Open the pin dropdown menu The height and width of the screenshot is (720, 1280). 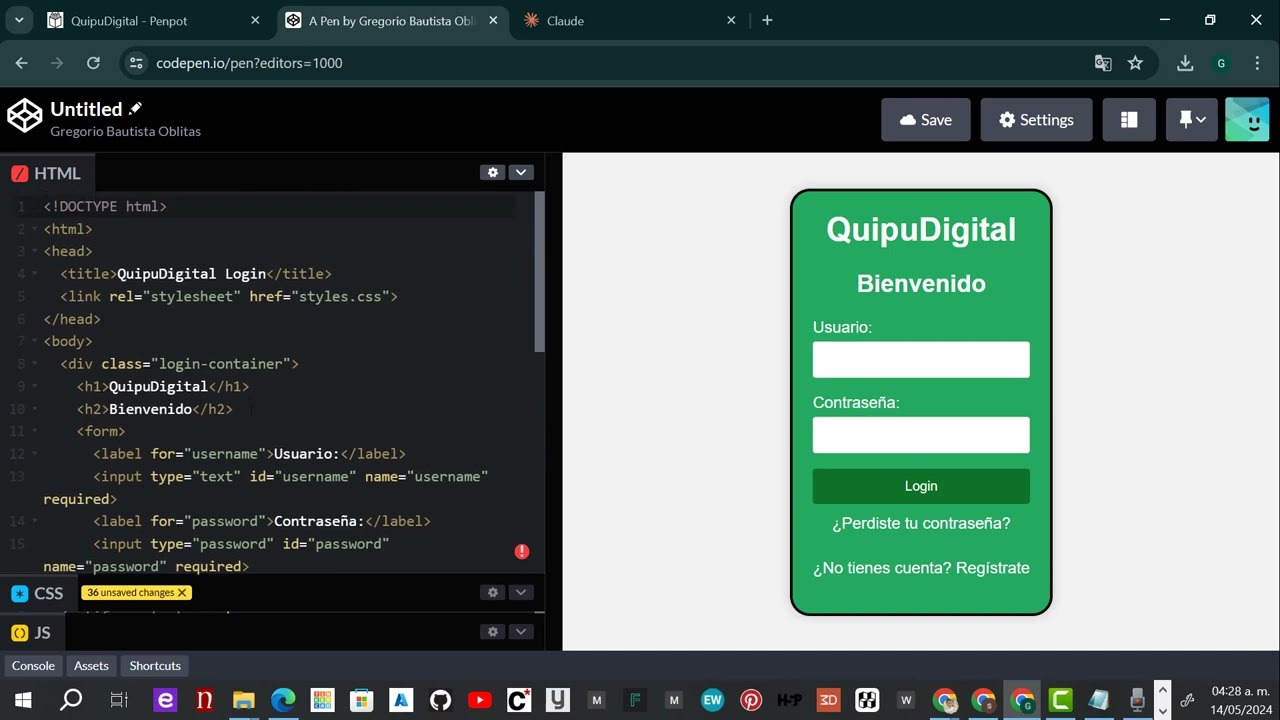(1192, 120)
